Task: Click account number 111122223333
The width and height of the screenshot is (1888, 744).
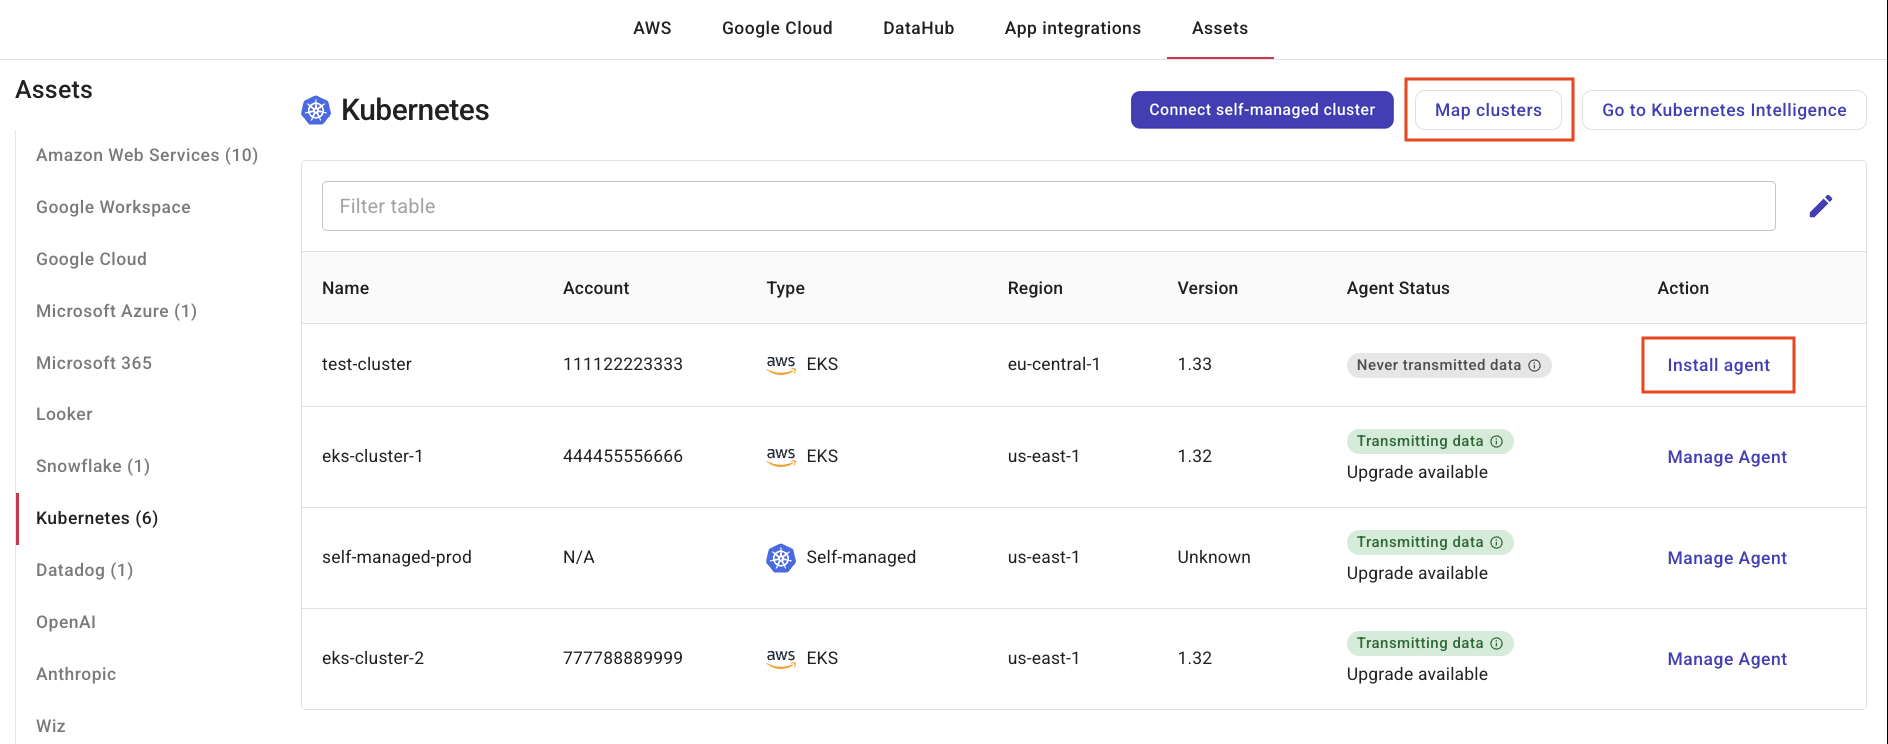Action: [x=623, y=364]
